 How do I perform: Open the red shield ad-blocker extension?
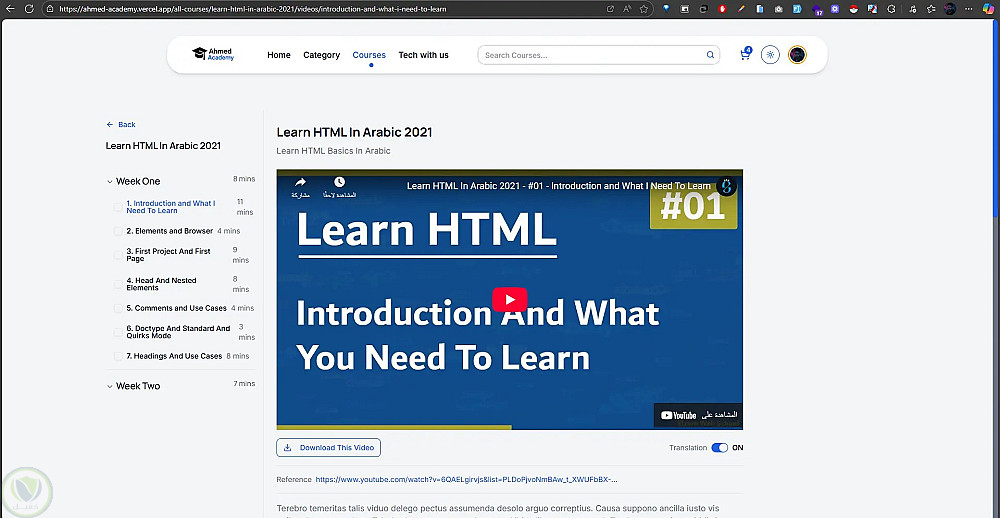click(x=723, y=9)
